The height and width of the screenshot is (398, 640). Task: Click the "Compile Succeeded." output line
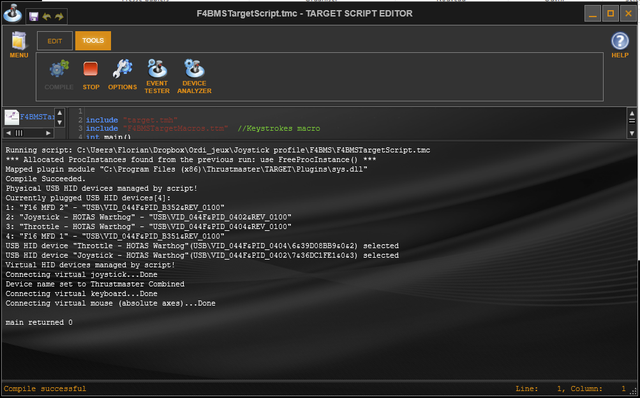(x=45, y=179)
